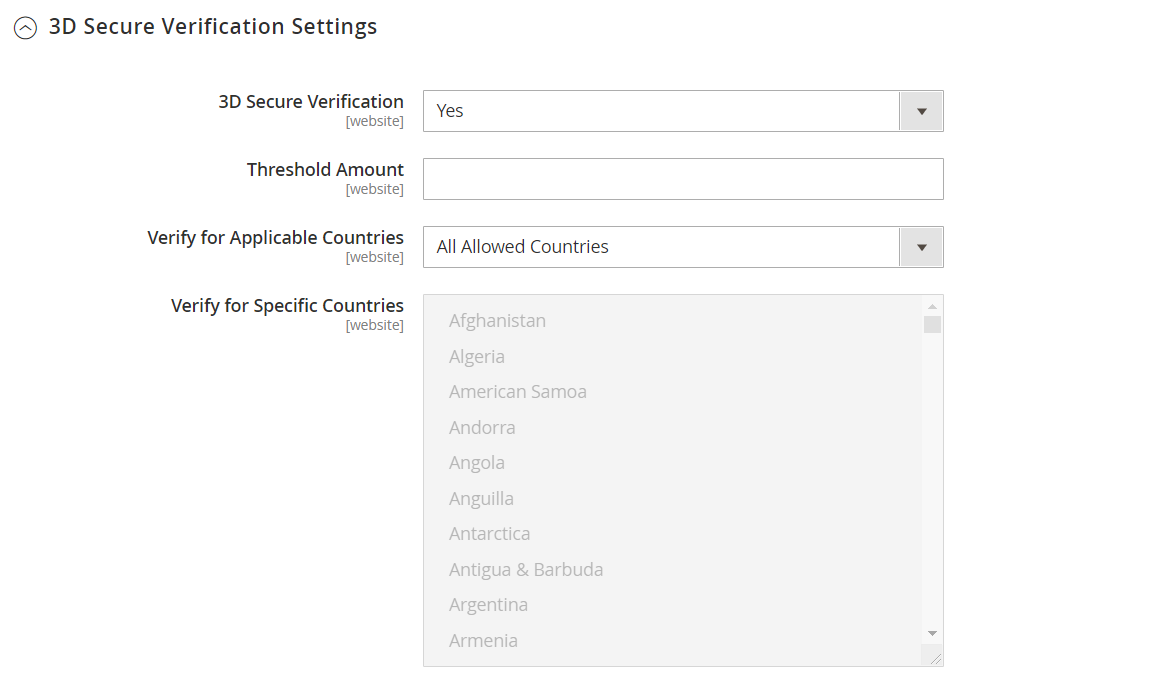
Task: Expand the All Allowed Countries combo box
Action: click(683, 247)
